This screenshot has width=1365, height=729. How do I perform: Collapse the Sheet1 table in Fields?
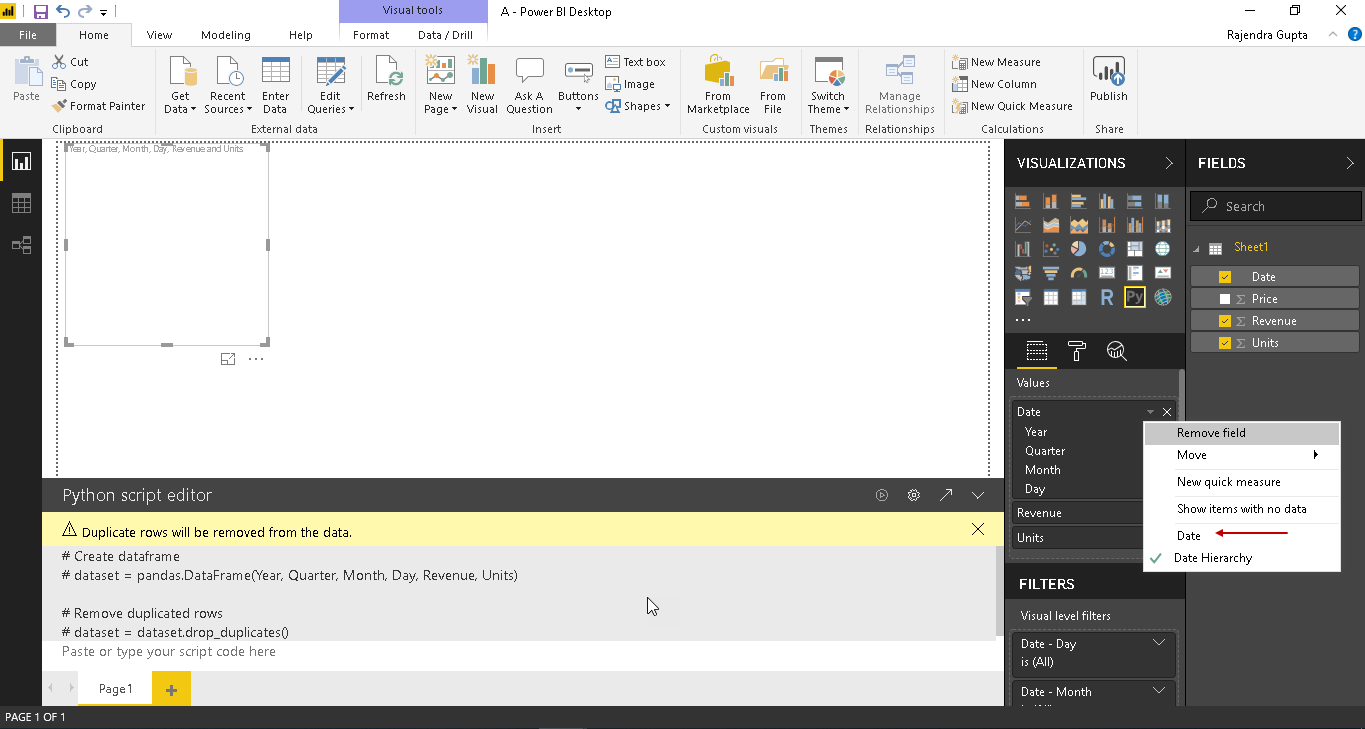(x=1197, y=248)
